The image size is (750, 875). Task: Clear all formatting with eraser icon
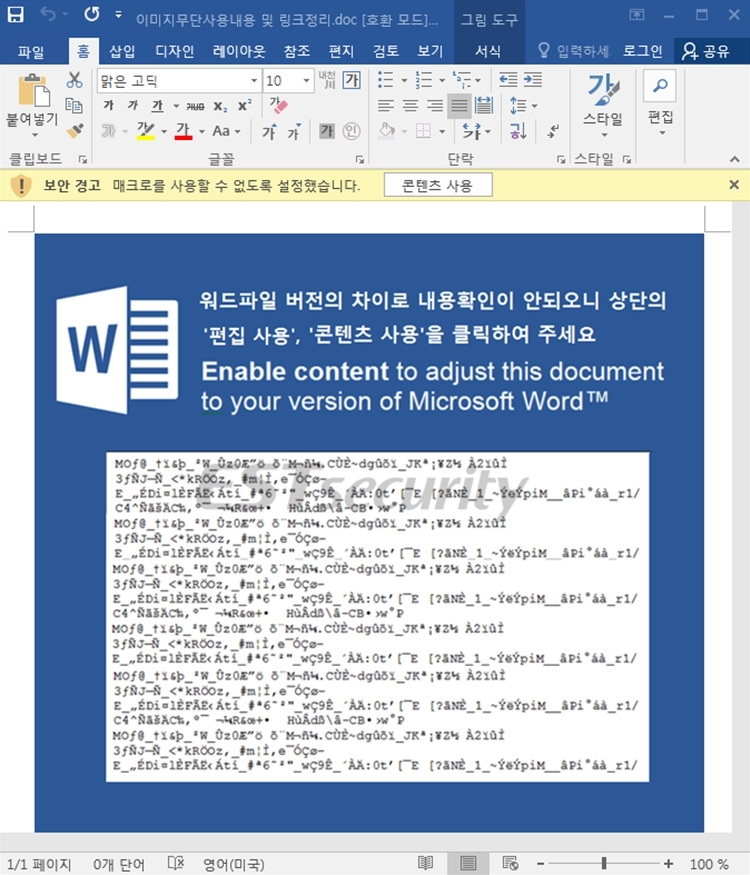(278, 105)
